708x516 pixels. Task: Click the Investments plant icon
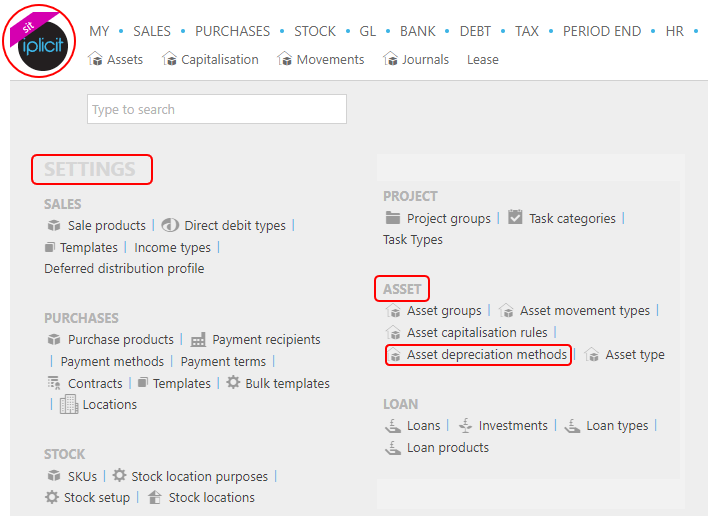[x=465, y=425]
